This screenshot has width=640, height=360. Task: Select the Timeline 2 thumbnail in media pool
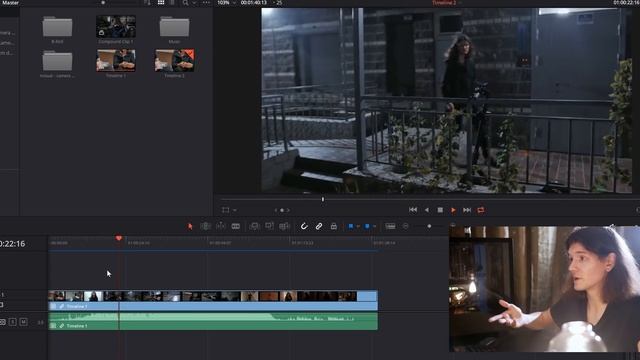pyautogui.click(x=175, y=60)
